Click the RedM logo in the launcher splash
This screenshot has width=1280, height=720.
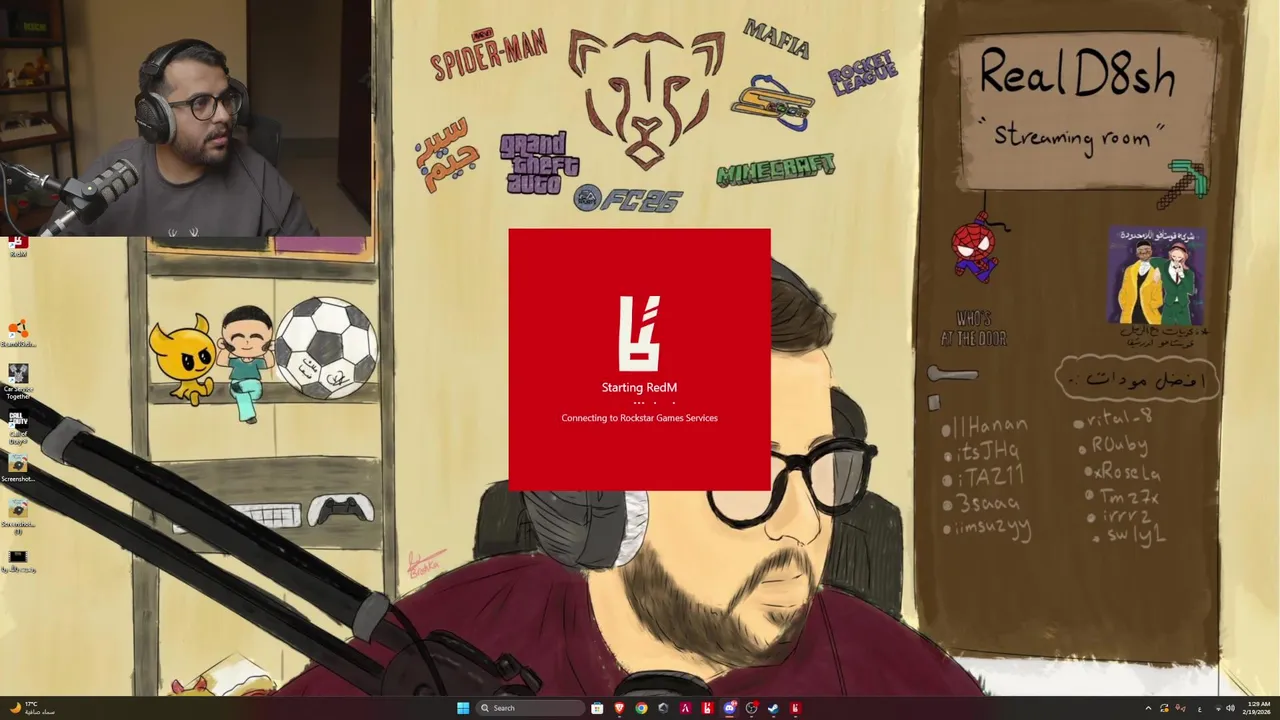click(639, 333)
